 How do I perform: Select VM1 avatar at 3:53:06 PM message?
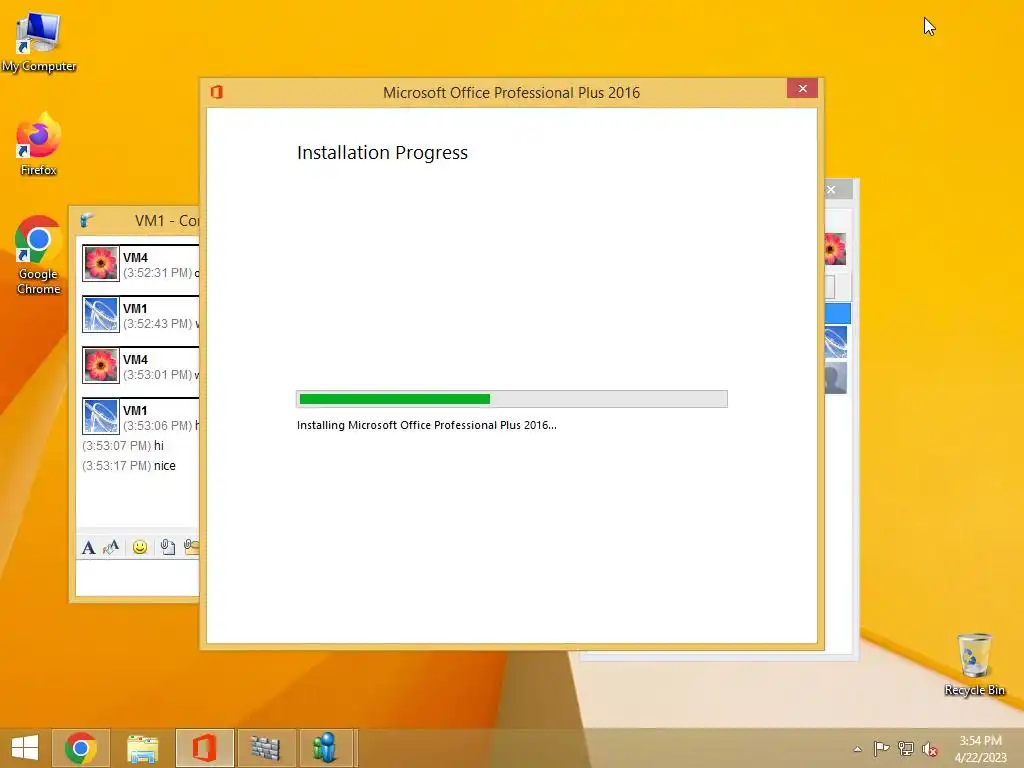pos(101,417)
